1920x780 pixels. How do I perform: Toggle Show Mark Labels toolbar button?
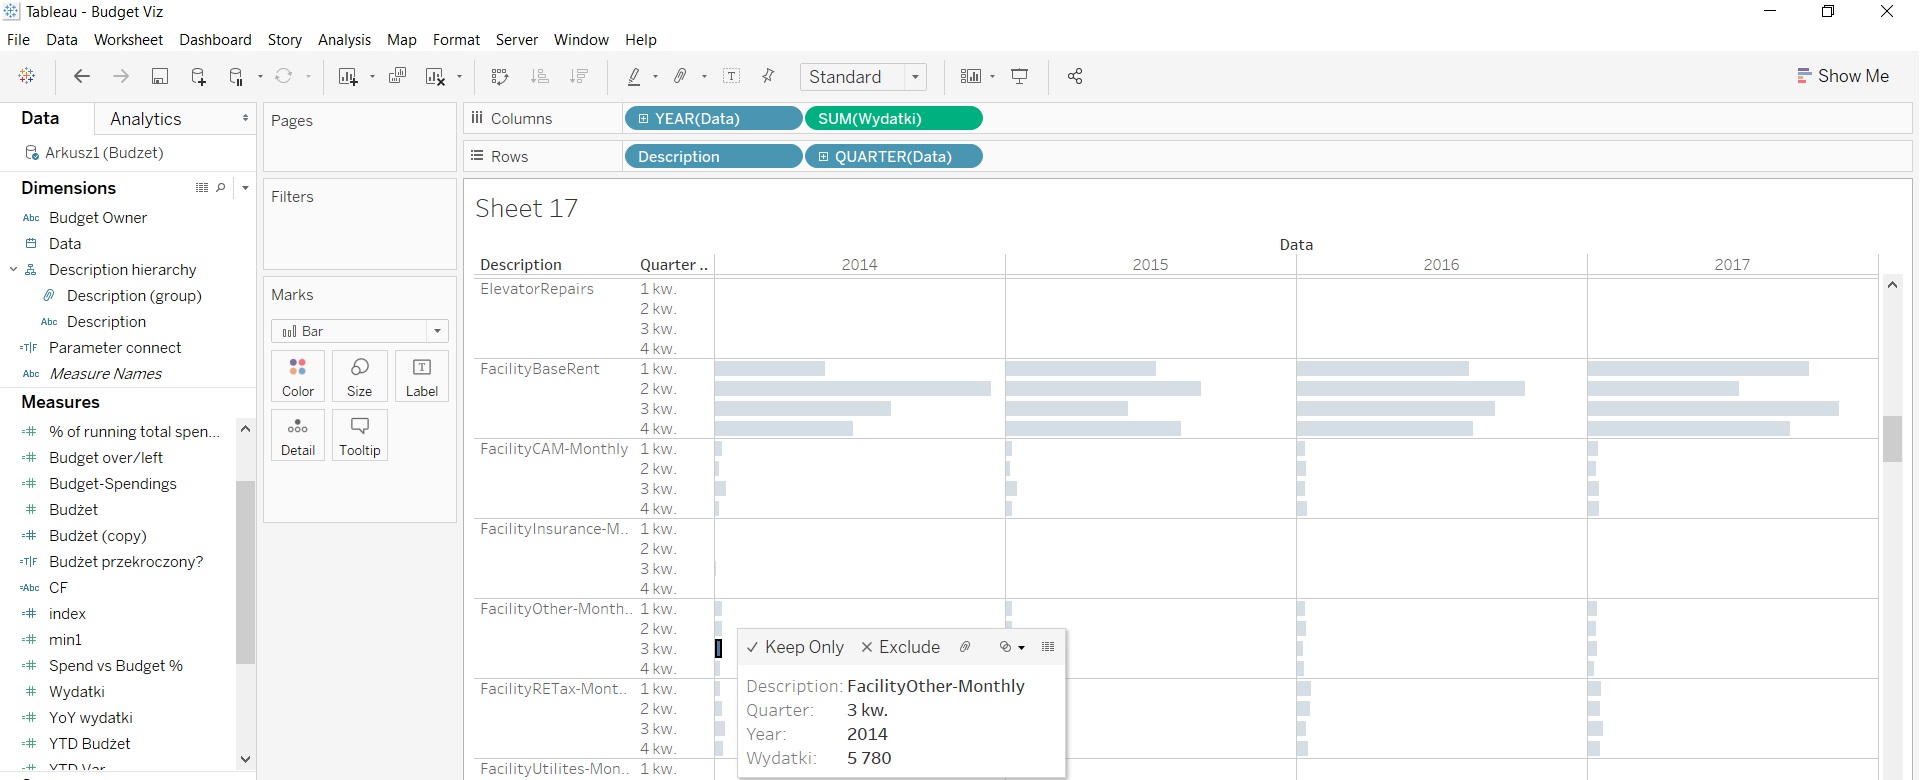tap(732, 77)
